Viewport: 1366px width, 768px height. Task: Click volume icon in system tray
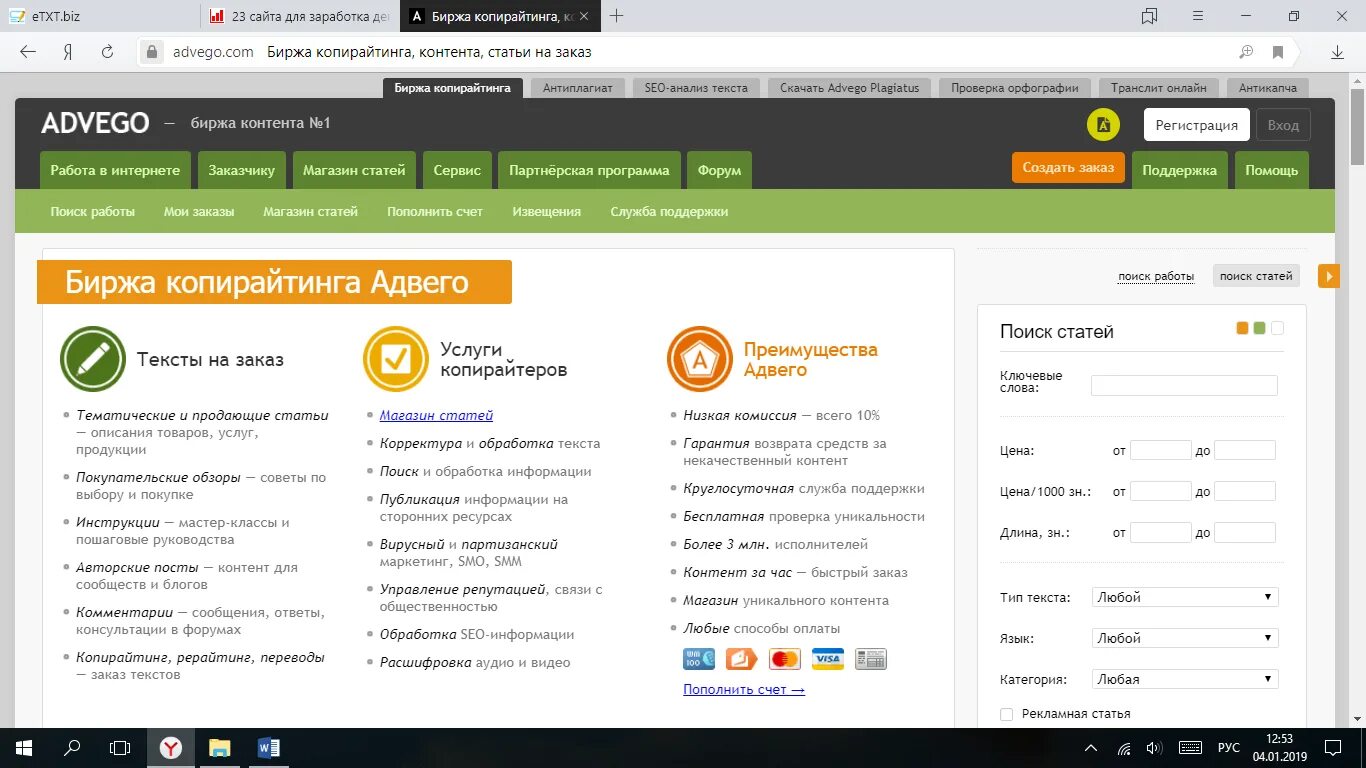[1154, 748]
